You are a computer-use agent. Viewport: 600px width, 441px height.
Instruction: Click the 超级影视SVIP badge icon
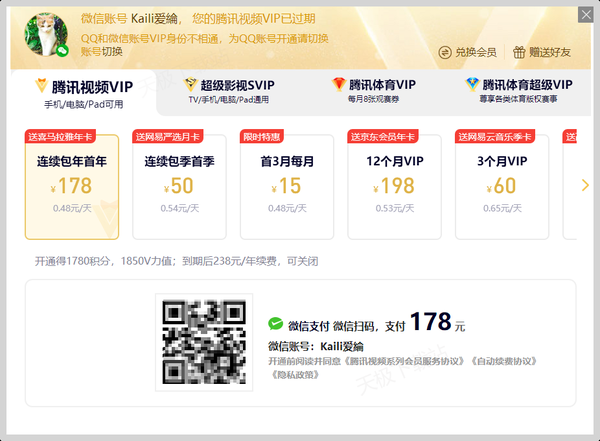point(190,85)
